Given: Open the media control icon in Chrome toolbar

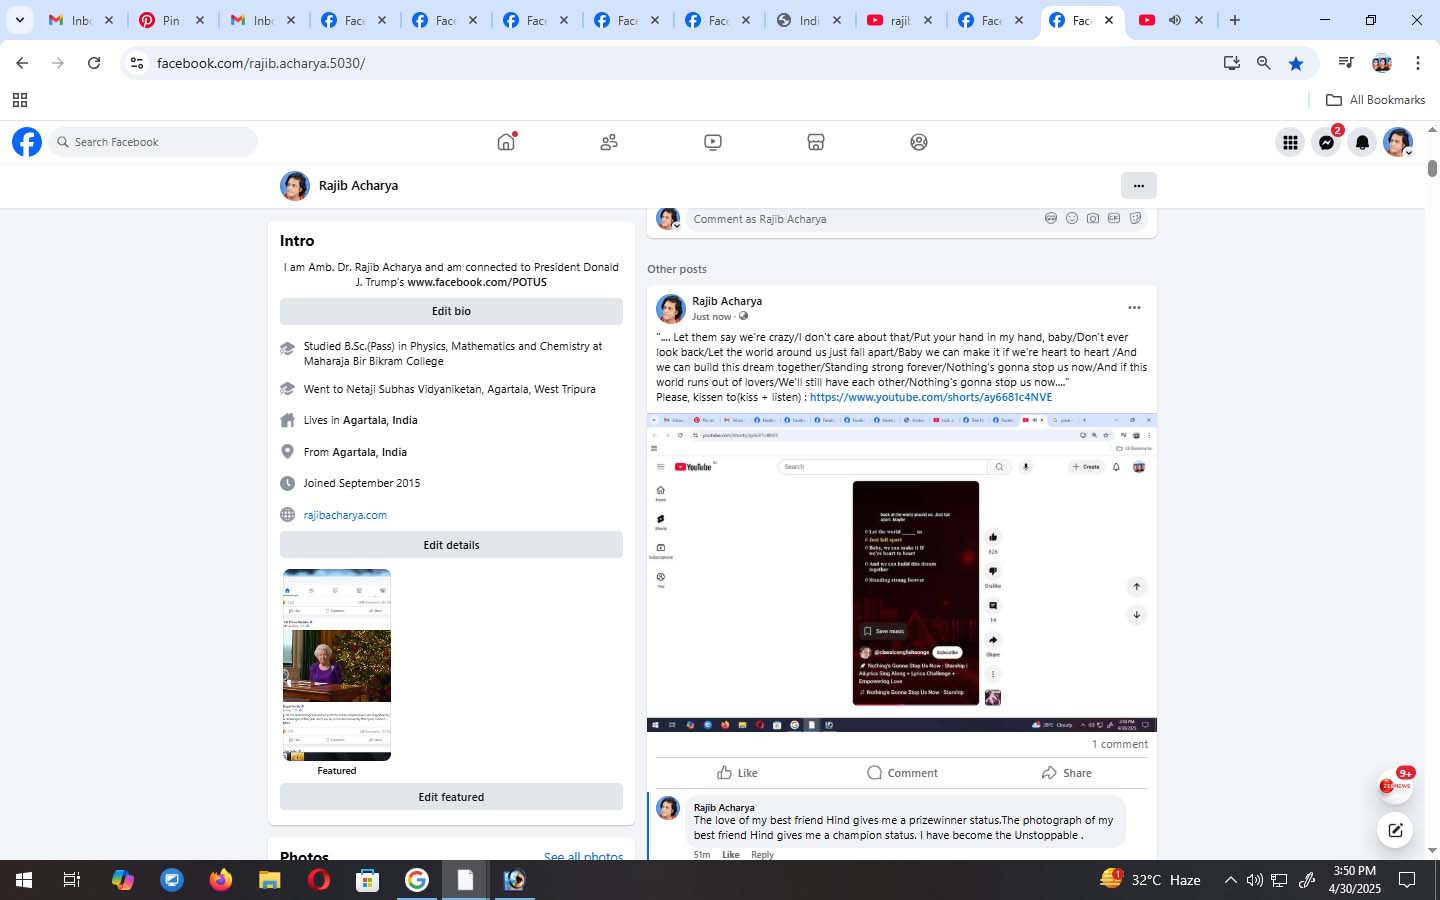Looking at the screenshot, I should click(1346, 63).
